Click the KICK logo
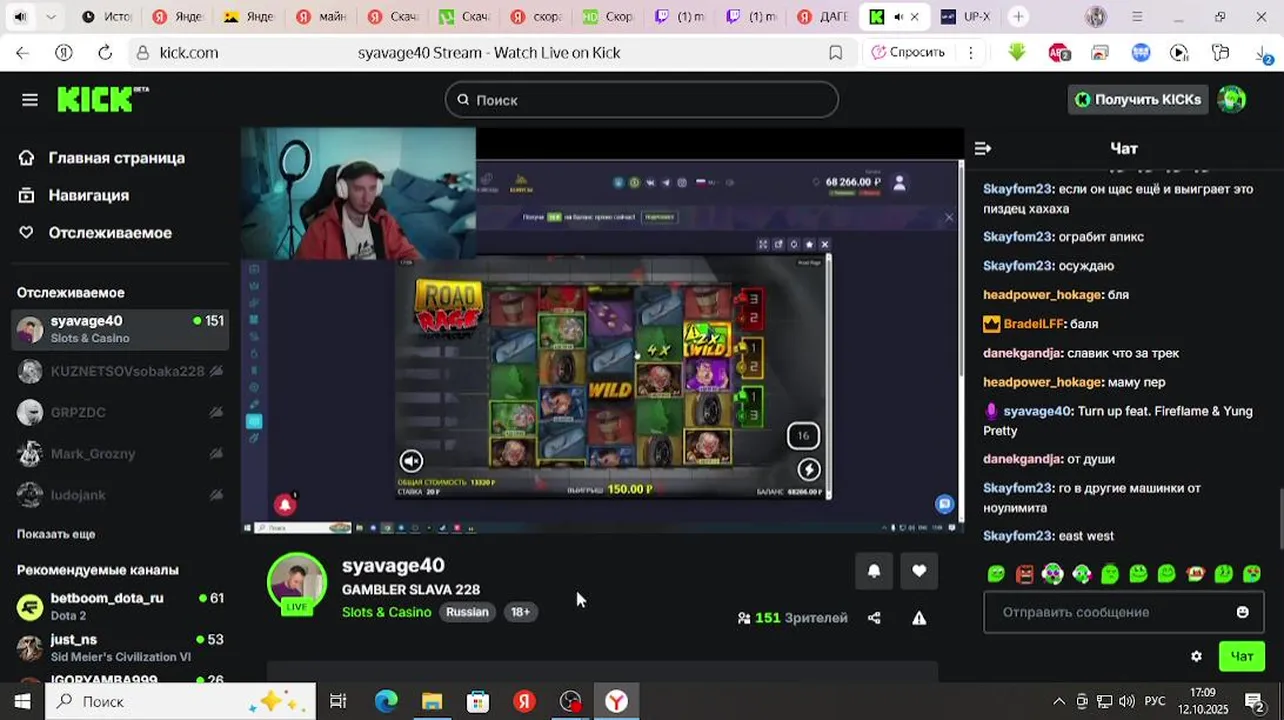 coord(103,99)
